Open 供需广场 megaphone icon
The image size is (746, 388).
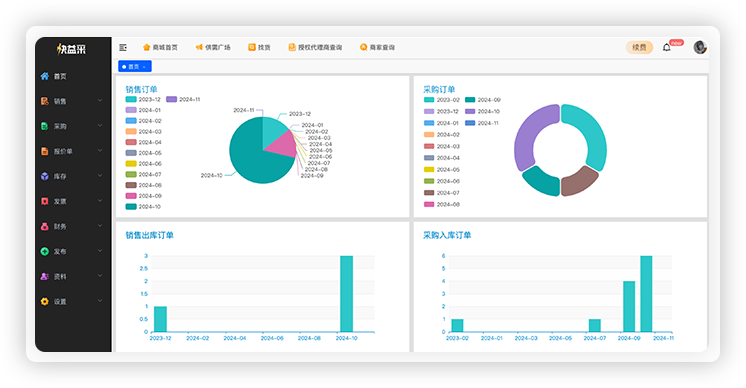(x=199, y=47)
